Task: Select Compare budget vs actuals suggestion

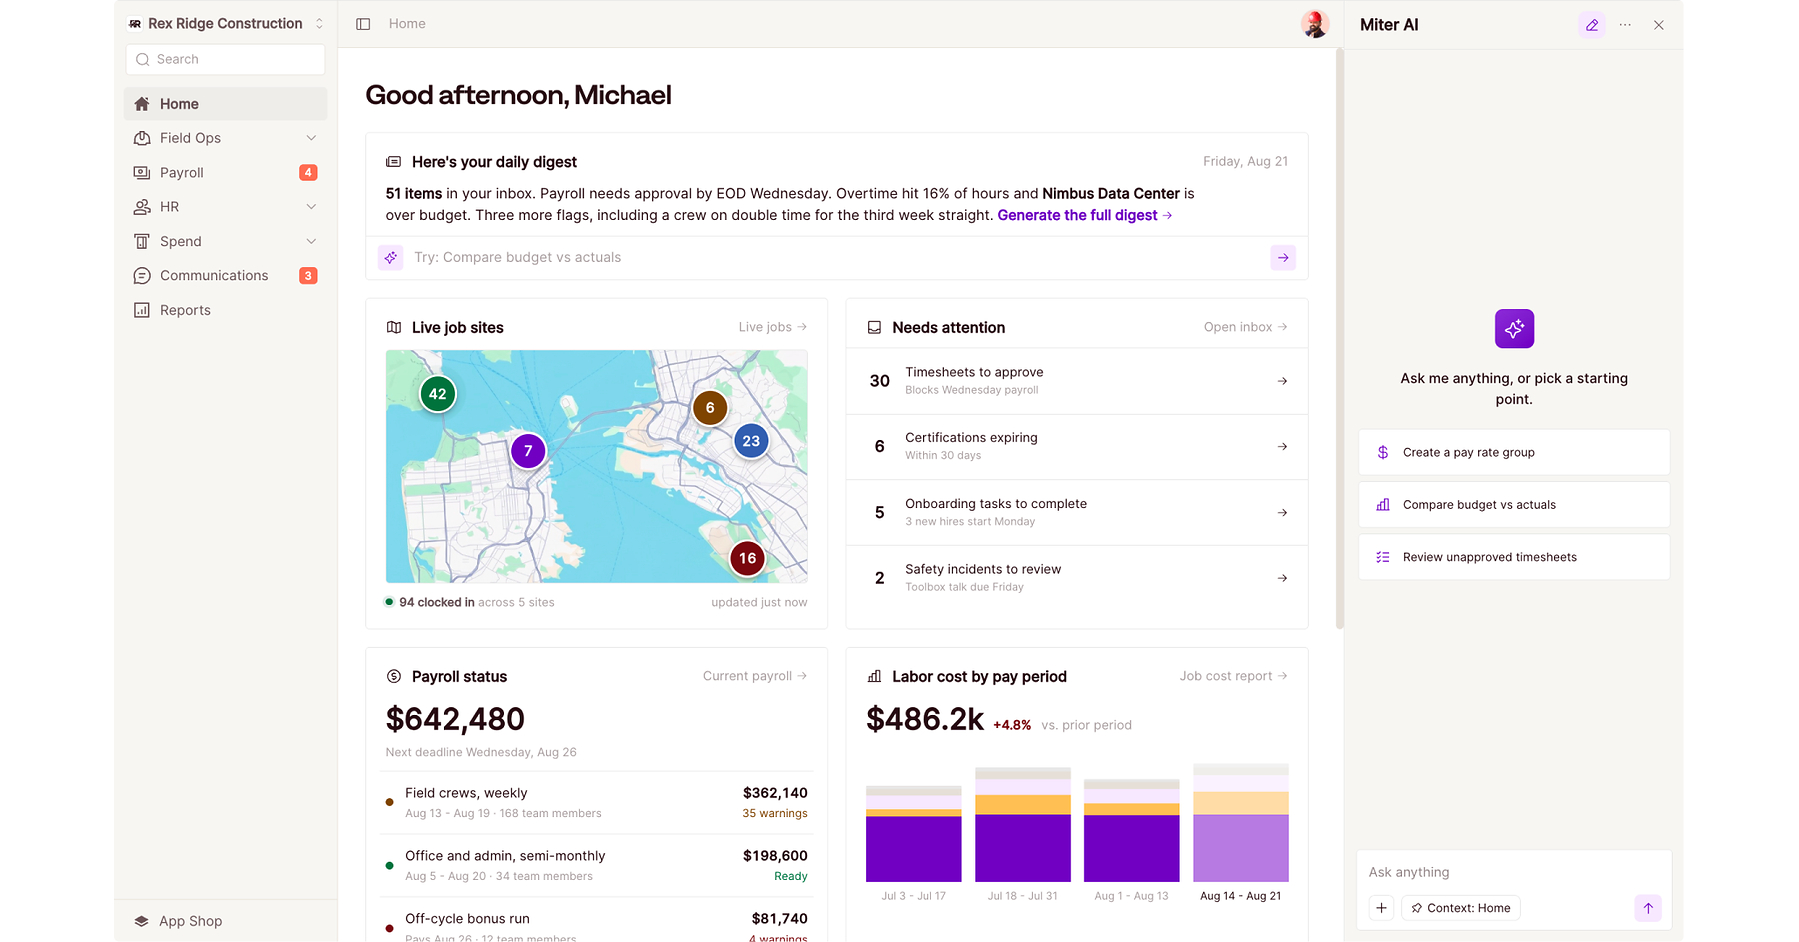Action: [1514, 505]
